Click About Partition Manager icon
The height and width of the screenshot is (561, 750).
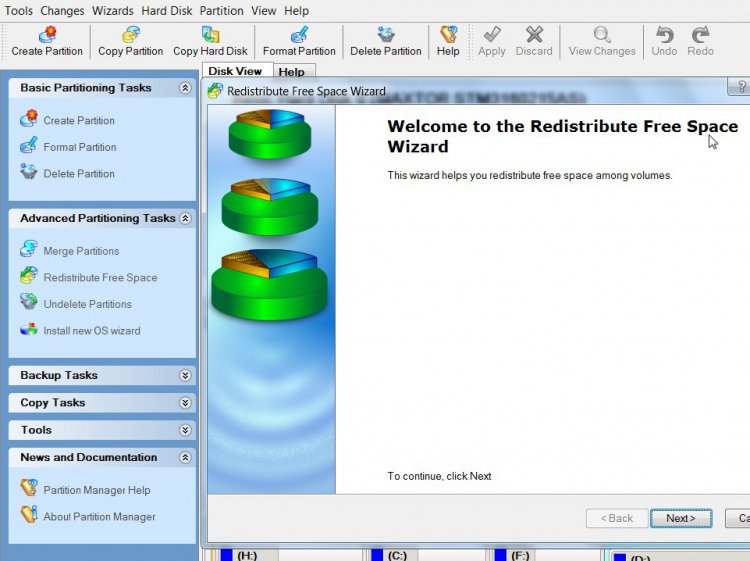pos(29,515)
